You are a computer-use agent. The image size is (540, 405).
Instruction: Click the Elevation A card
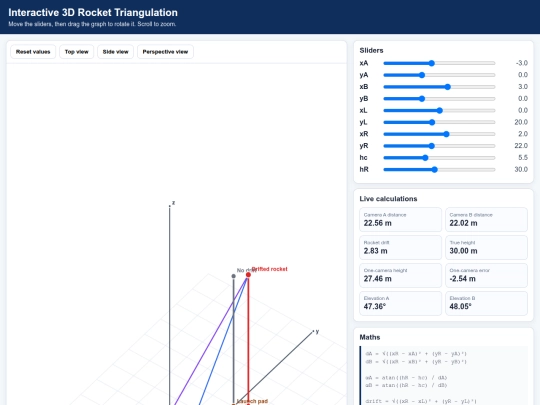tap(401, 303)
